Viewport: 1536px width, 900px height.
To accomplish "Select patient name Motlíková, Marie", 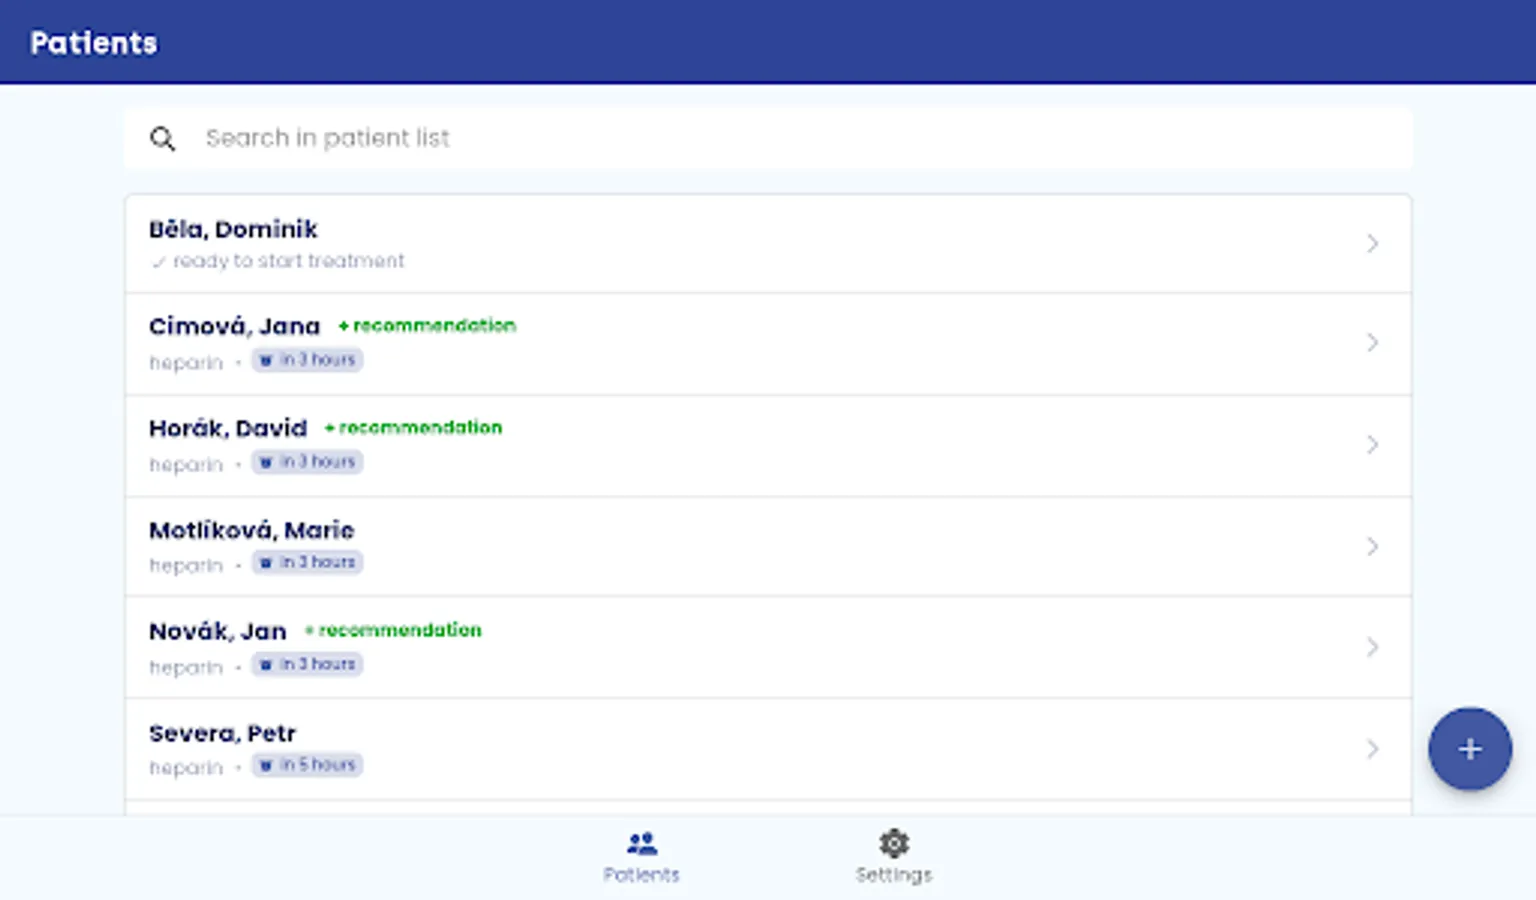I will (252, 530).
